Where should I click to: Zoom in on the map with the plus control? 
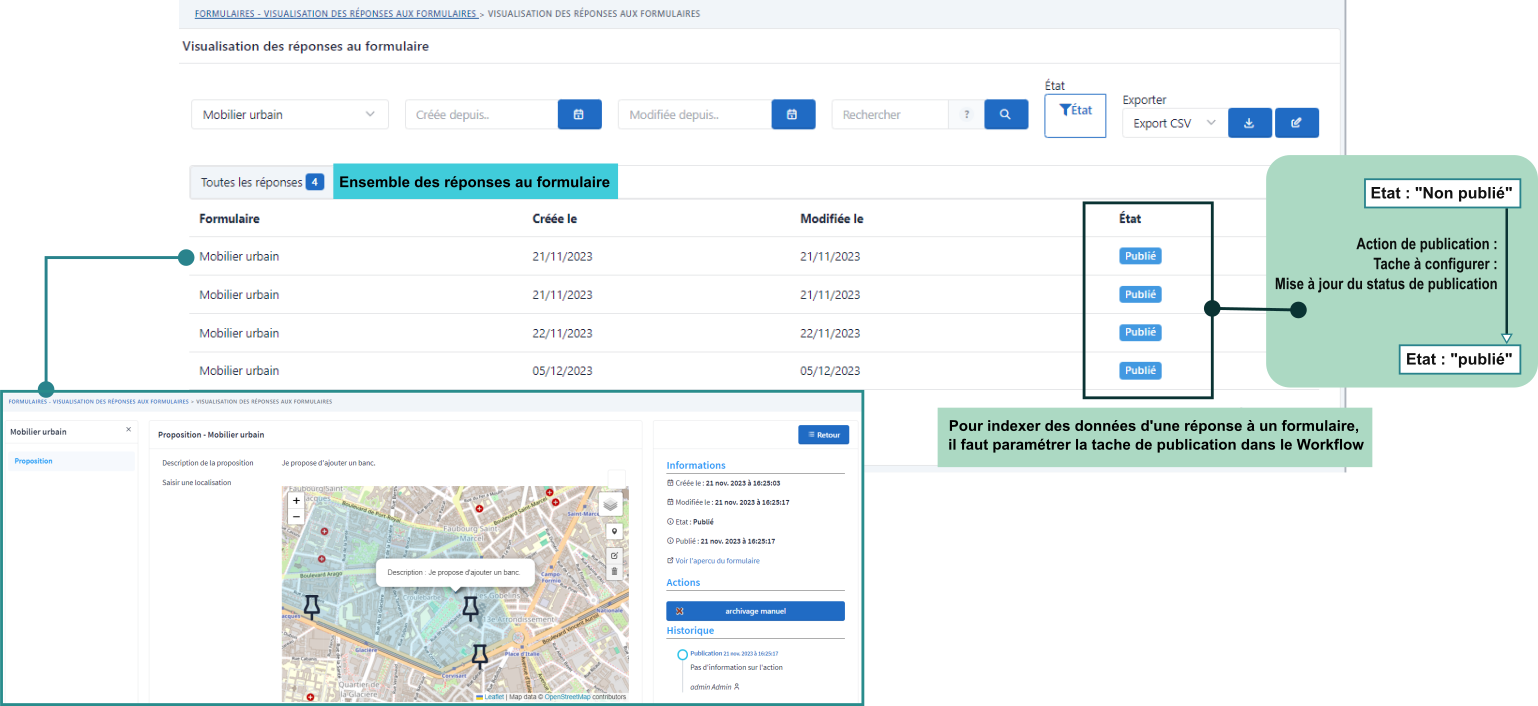(295, 498)
